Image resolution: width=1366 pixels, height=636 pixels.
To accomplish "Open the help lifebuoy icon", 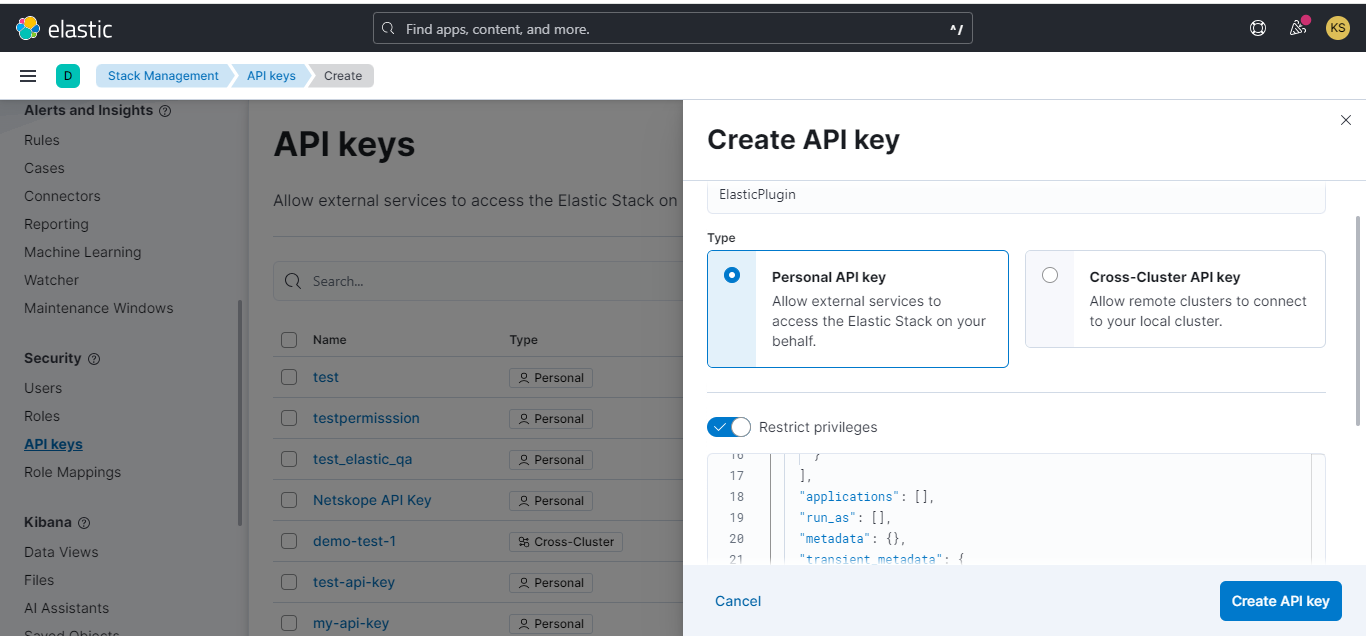I will (x=1258, y=28).
